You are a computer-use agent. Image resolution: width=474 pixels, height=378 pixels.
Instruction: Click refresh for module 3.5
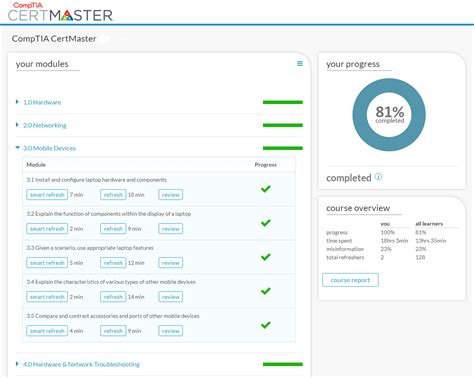click(113, 331)
